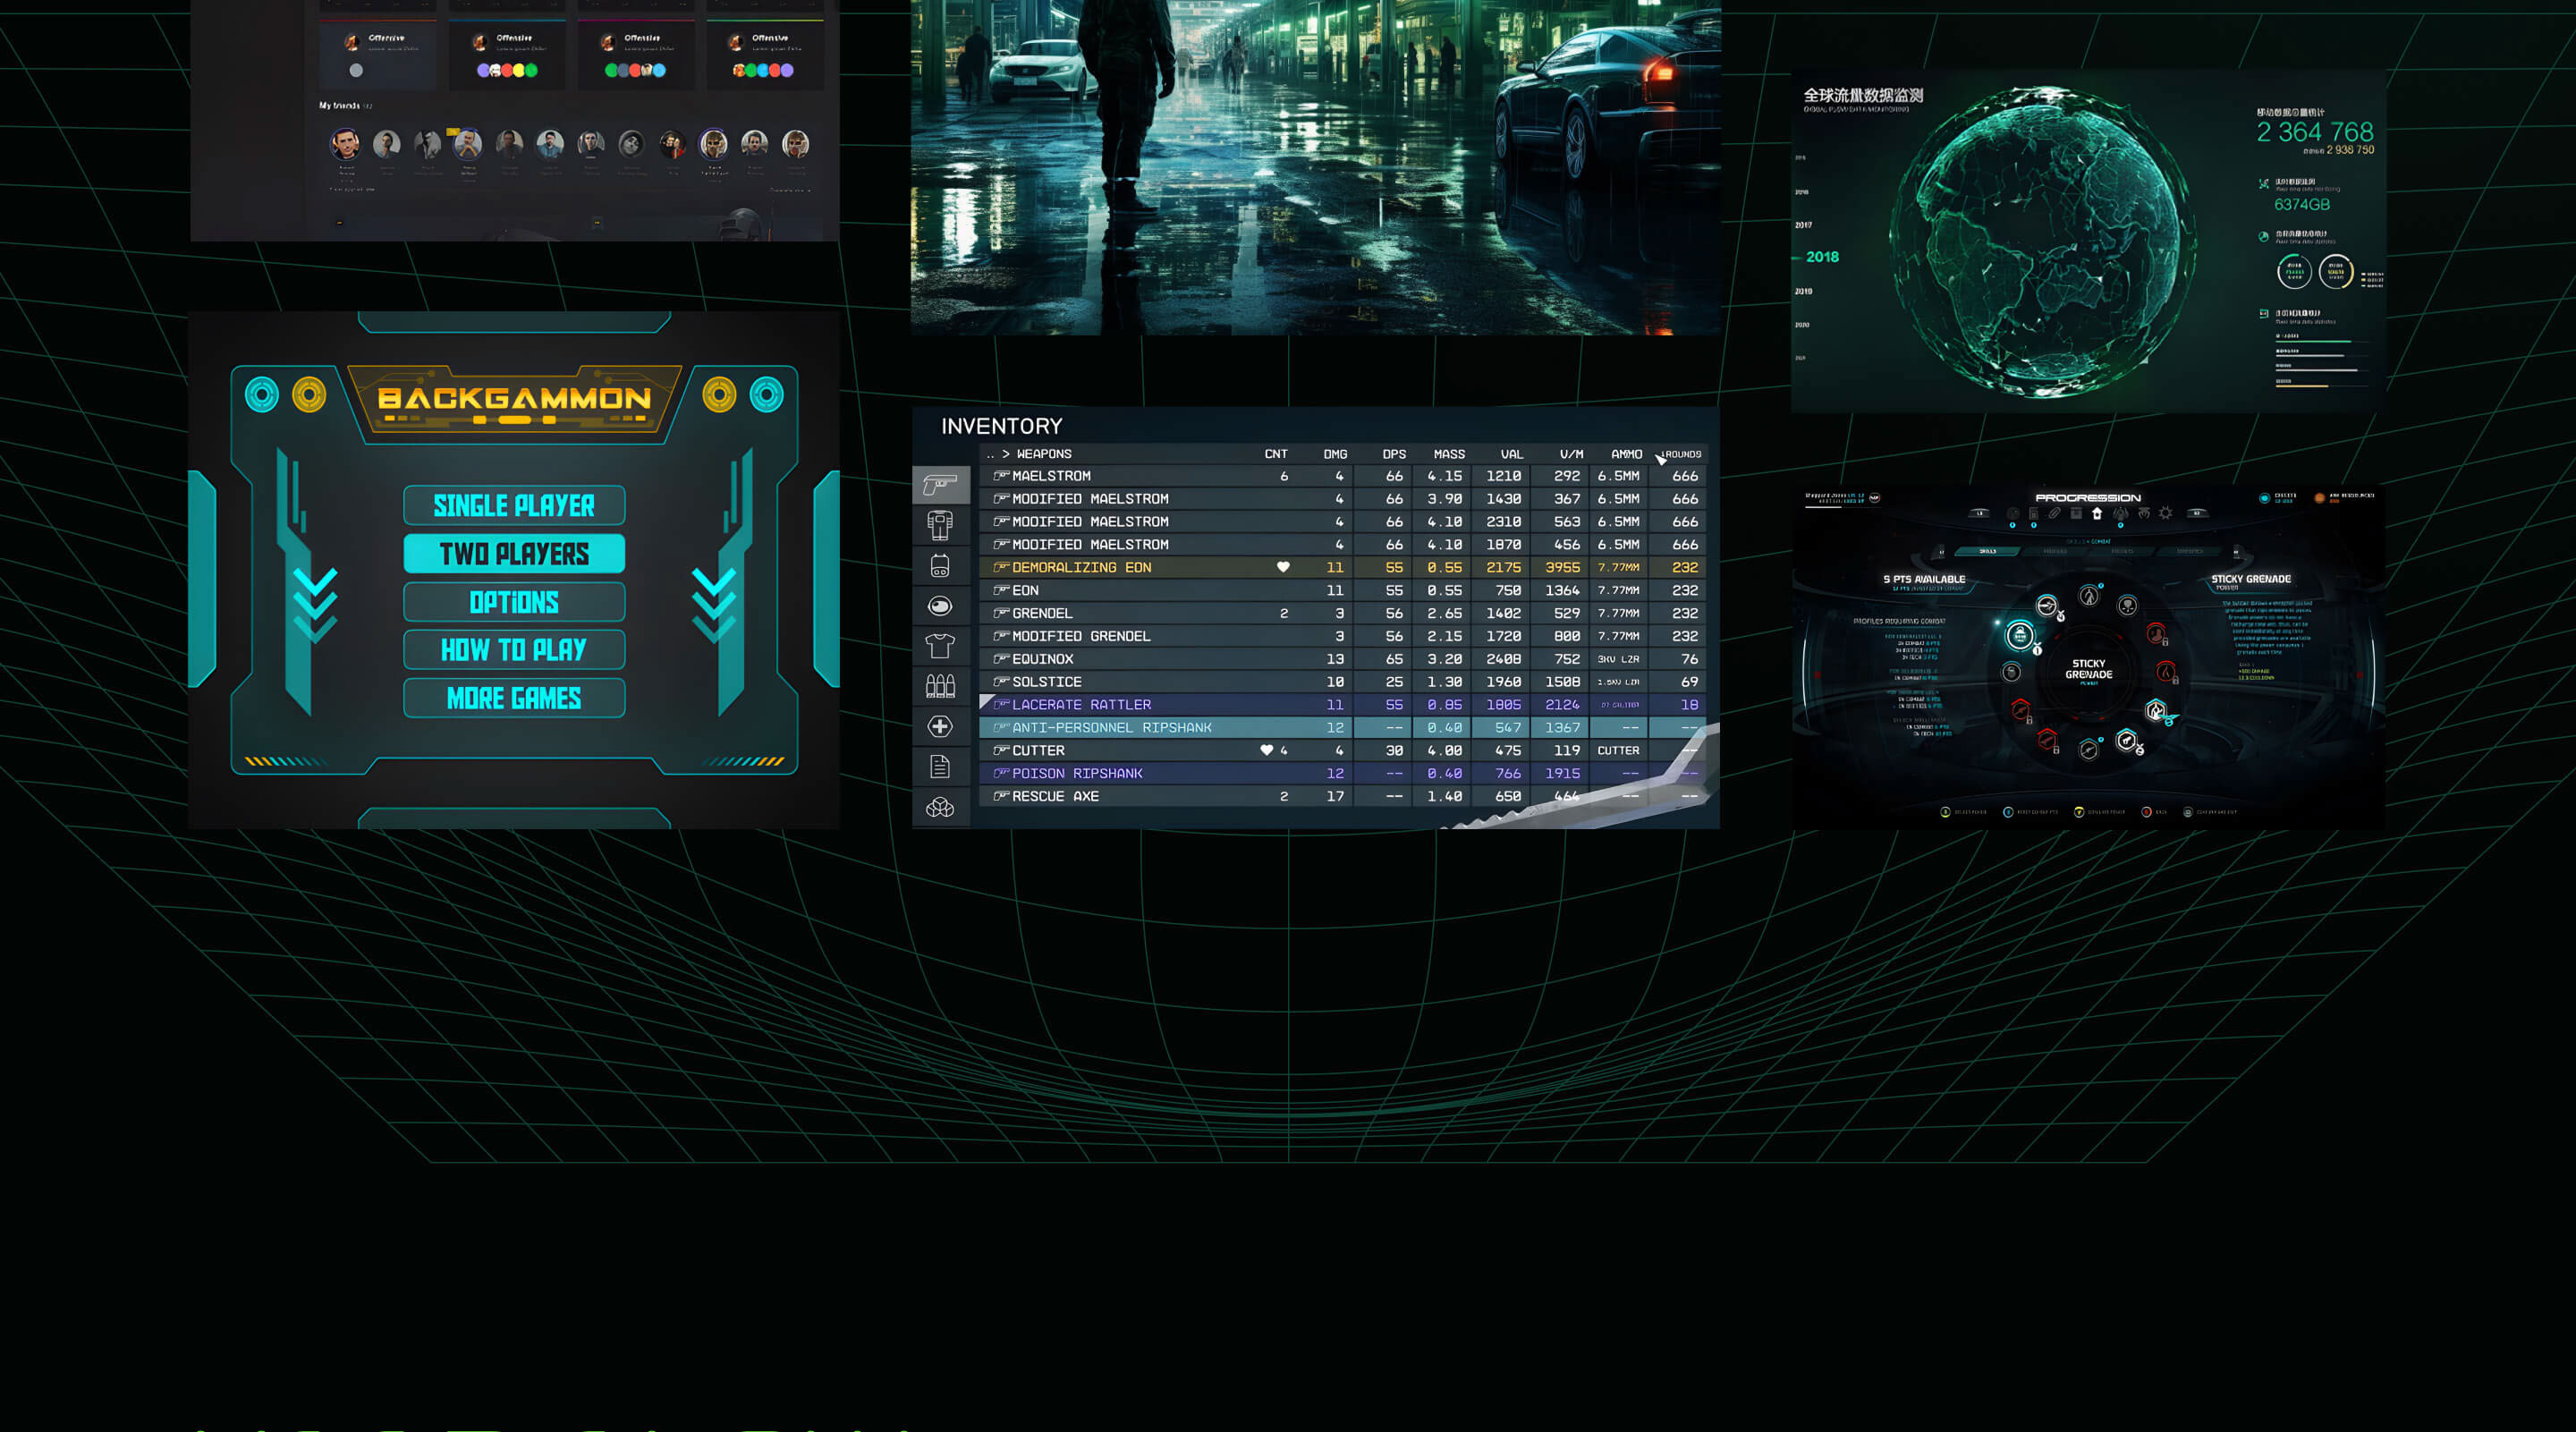Open More Games menu entry
This screenshot has width=2576, height=1432.
(514, 698)
